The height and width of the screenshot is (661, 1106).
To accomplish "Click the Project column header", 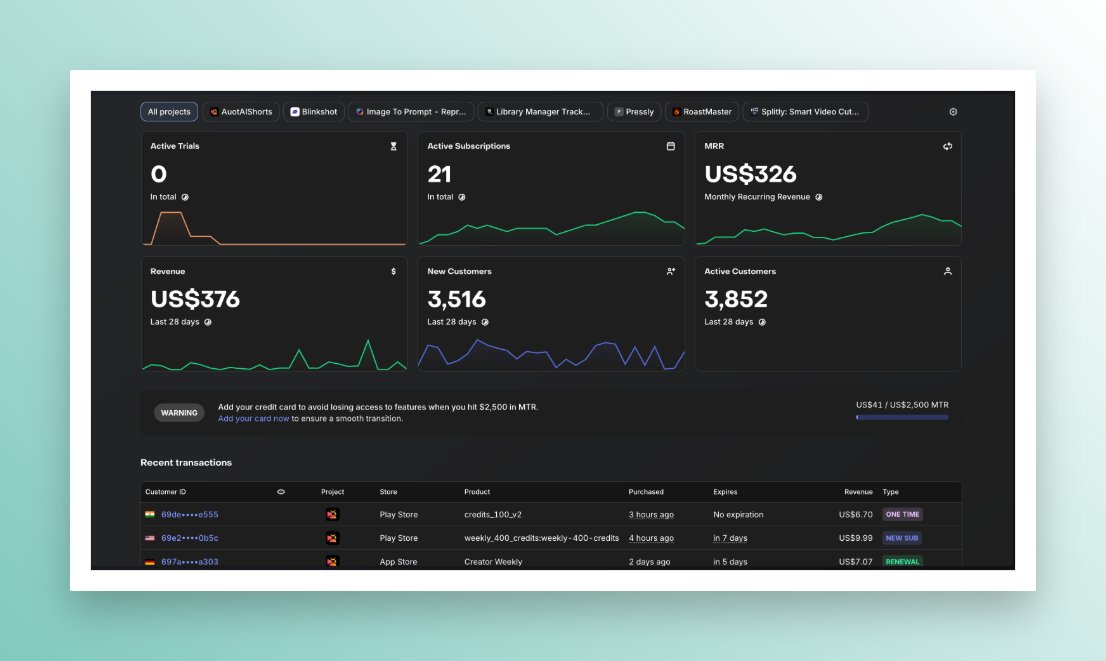I will tap(332, 492).
